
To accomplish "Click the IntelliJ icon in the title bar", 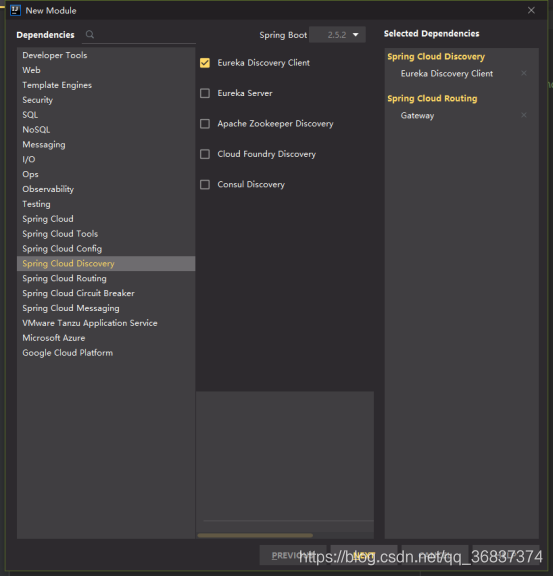I will pos(15,10).
